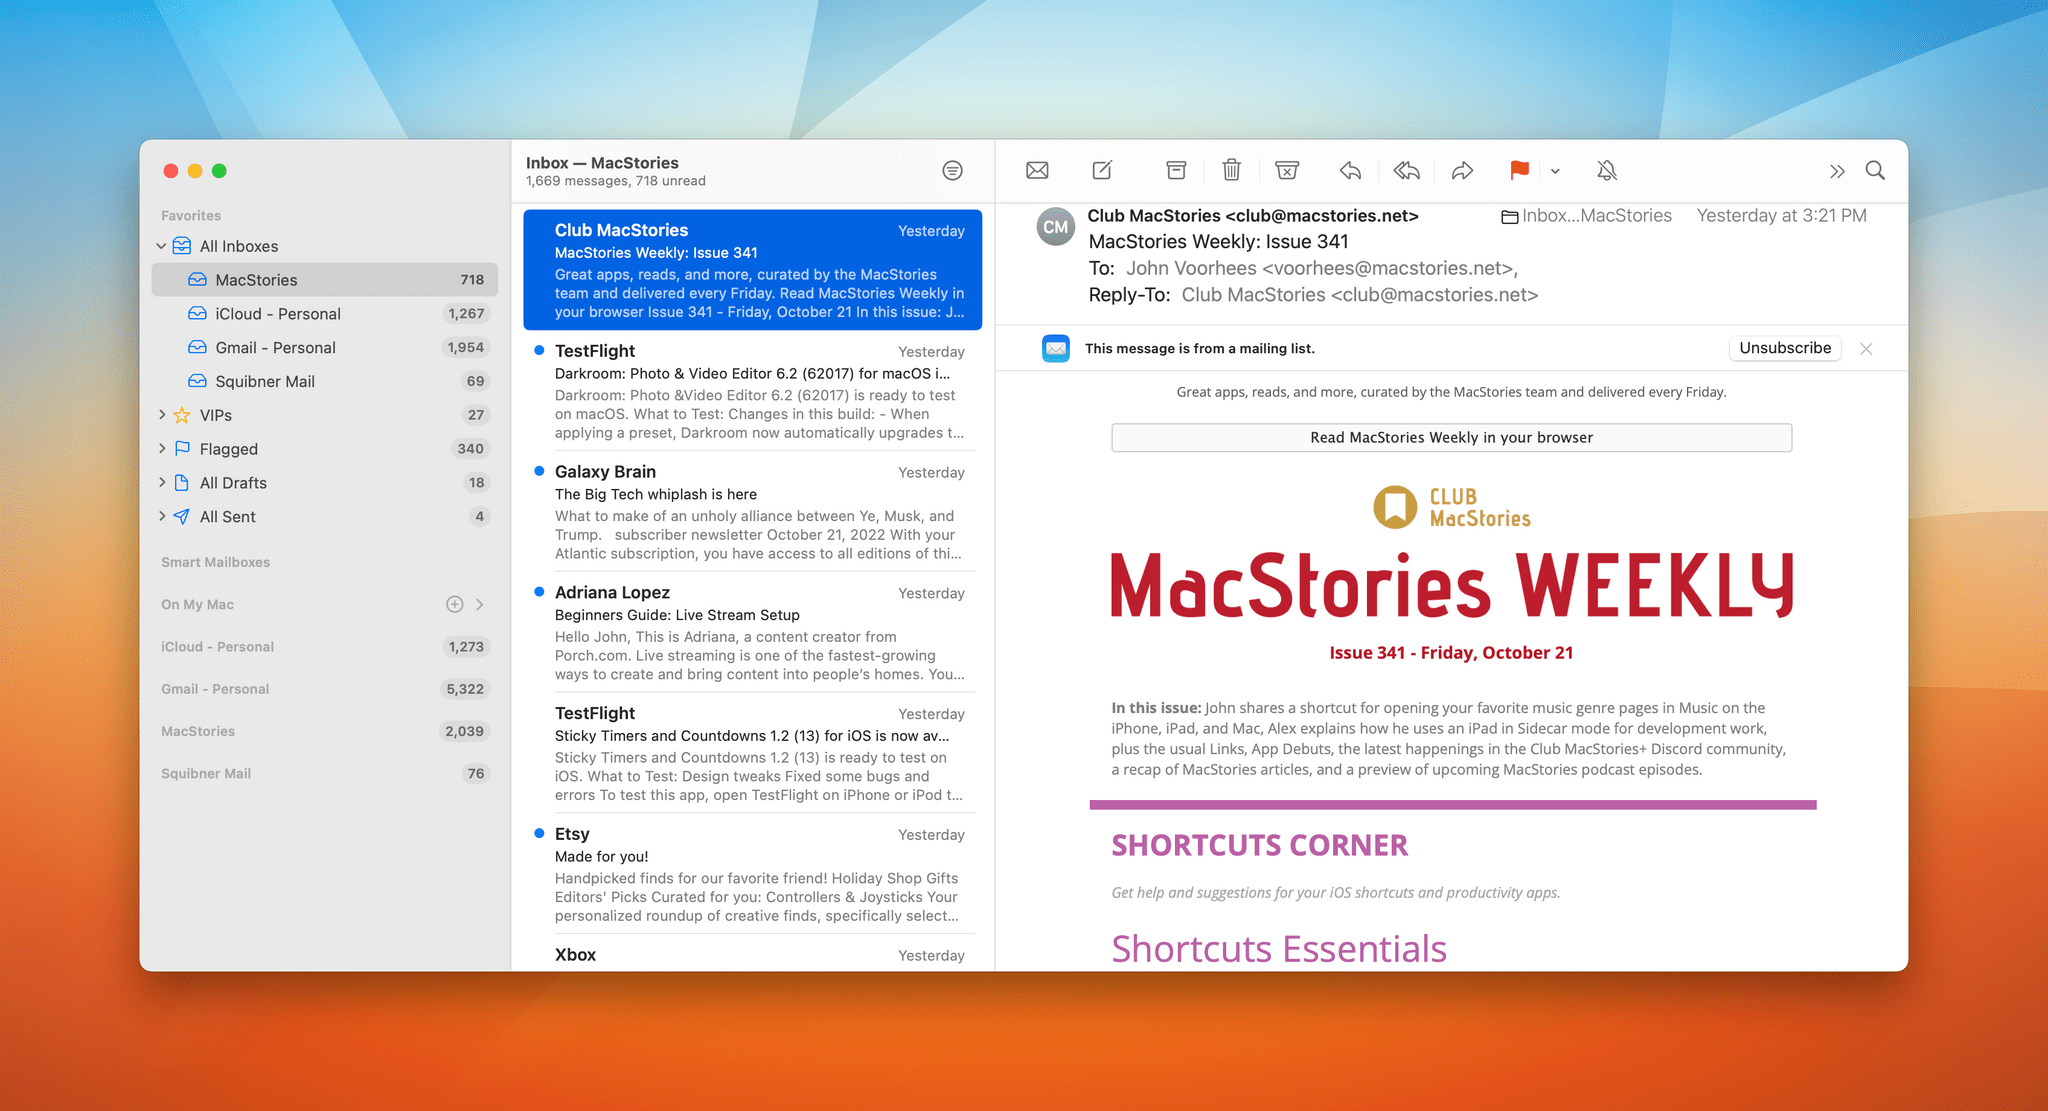Close the mailing list banner
The image size is (2048, 1111).
(1863, 348)
